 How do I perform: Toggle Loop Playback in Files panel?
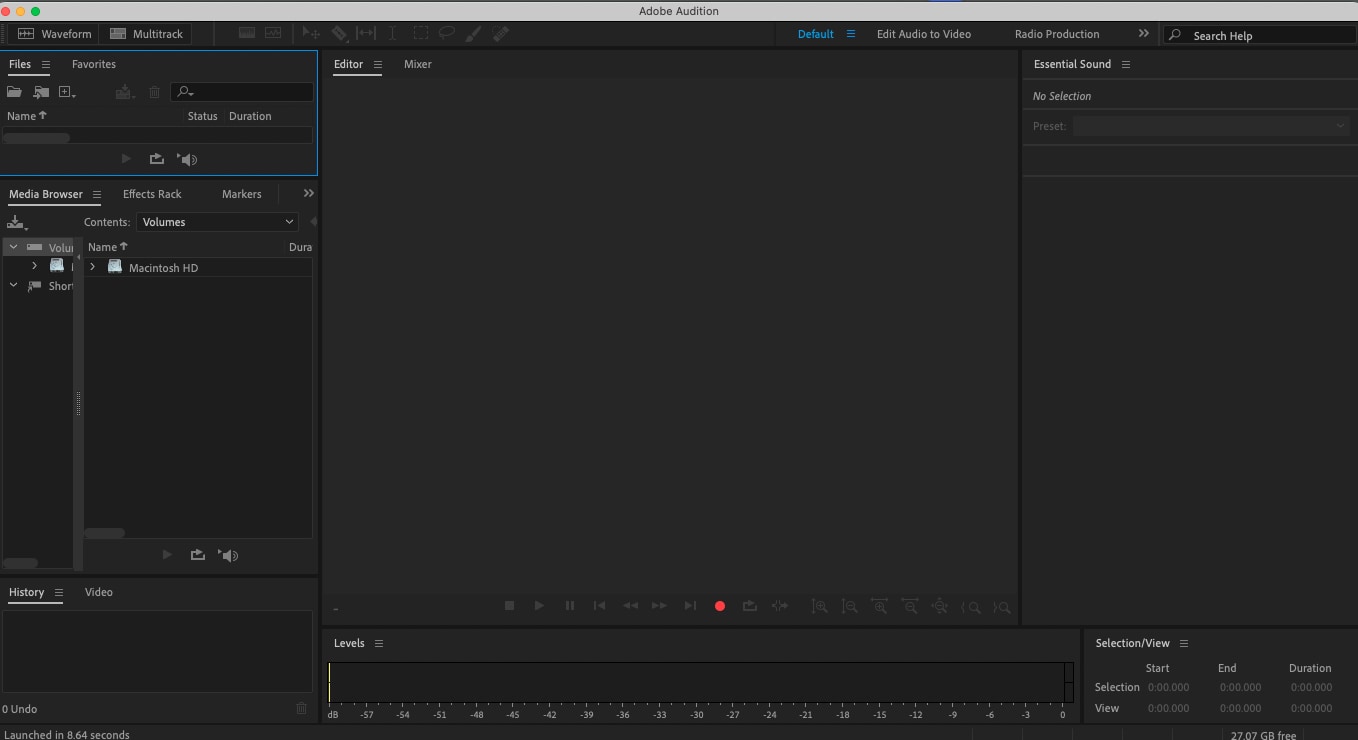click(157, 159)
